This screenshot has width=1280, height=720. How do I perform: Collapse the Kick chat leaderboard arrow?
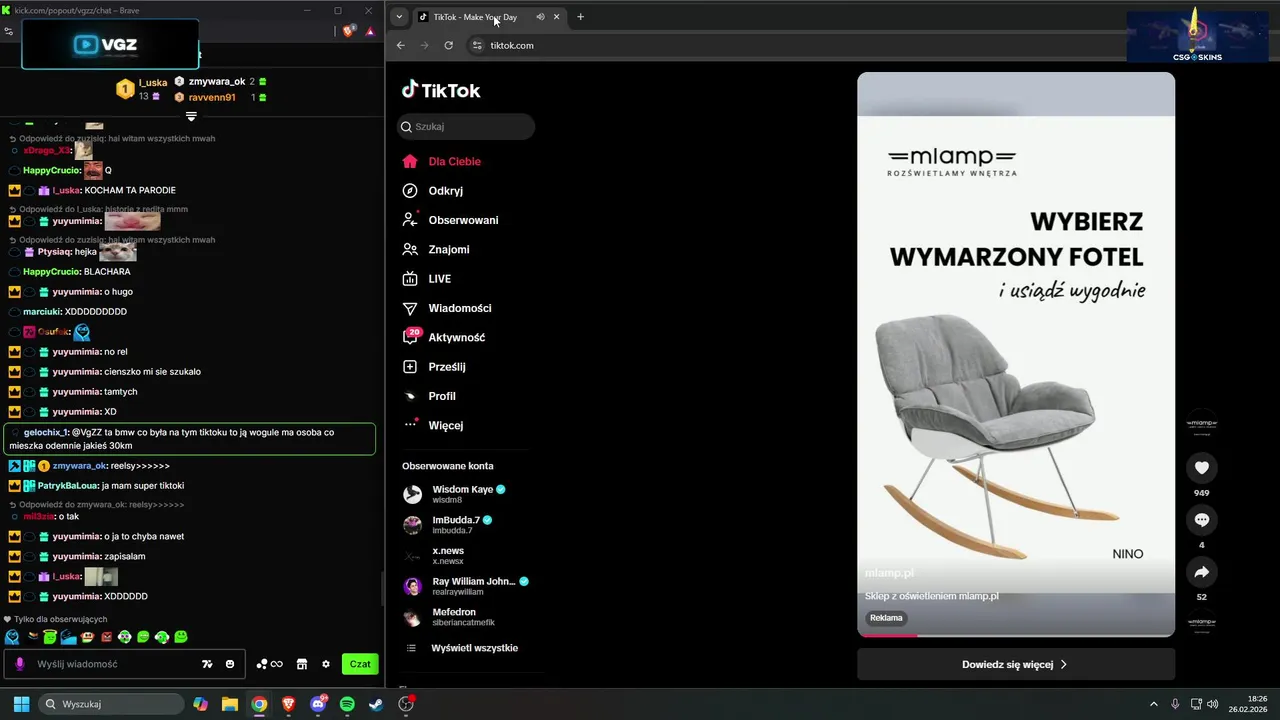click(x=191, y=116)
